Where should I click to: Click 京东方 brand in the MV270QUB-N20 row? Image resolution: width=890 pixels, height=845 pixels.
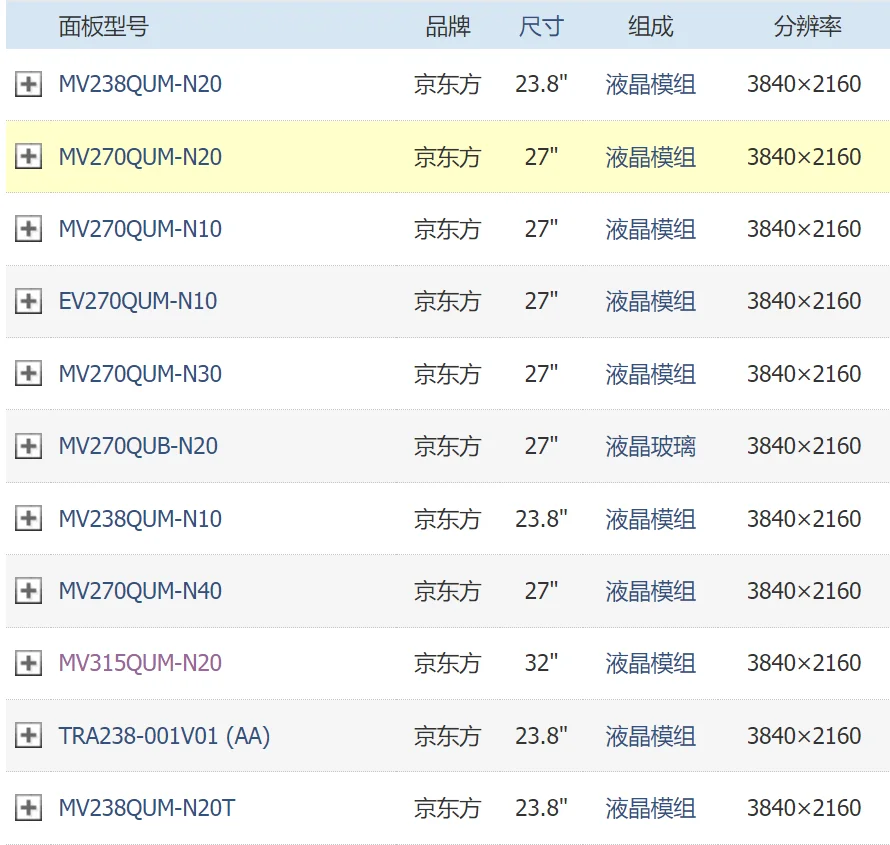pyautogui.click(x=447, y=447)
